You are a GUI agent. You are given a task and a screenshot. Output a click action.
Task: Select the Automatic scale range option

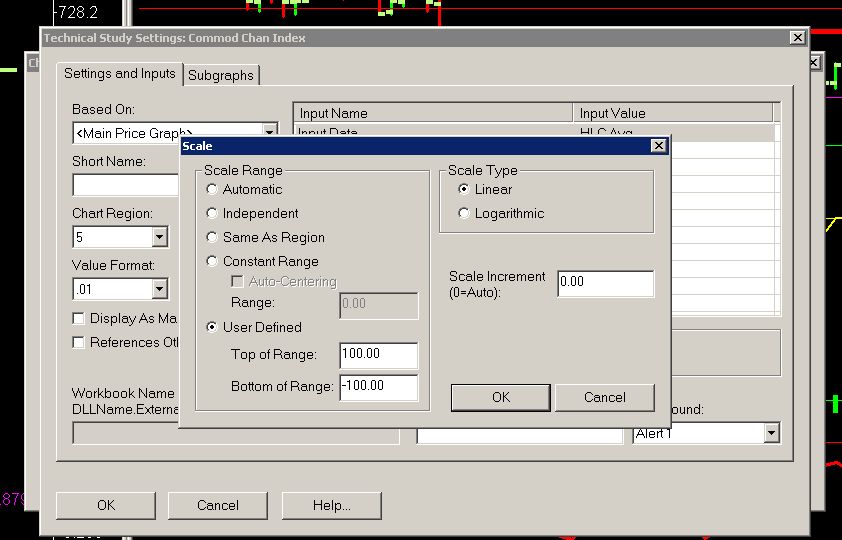coord(211,189)
